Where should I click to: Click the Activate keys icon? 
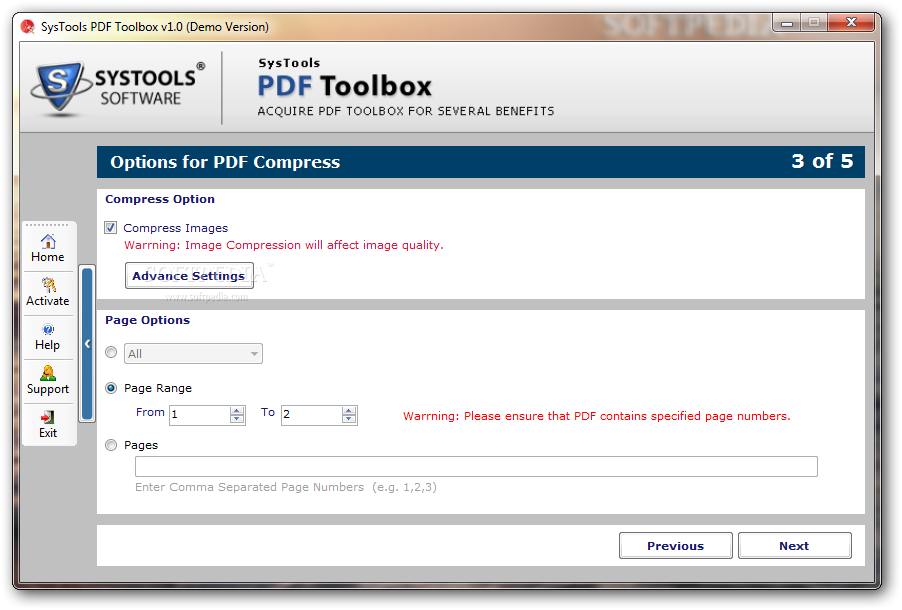coord(48,285)
